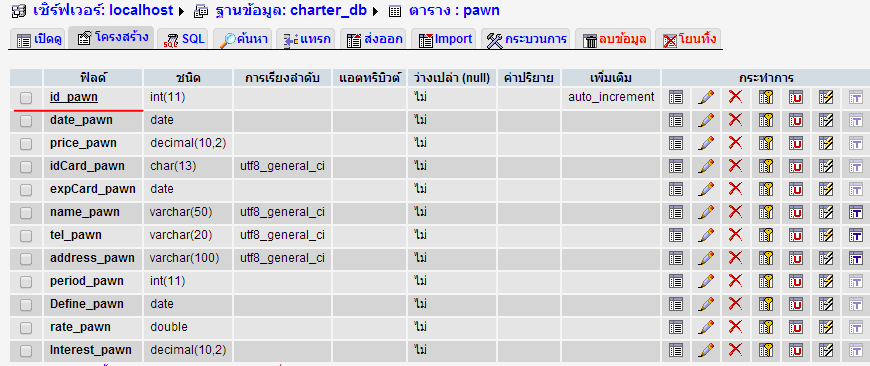Select the ส่งออก export tab
This screenshot has height=366, width=870.
[373, 39]
